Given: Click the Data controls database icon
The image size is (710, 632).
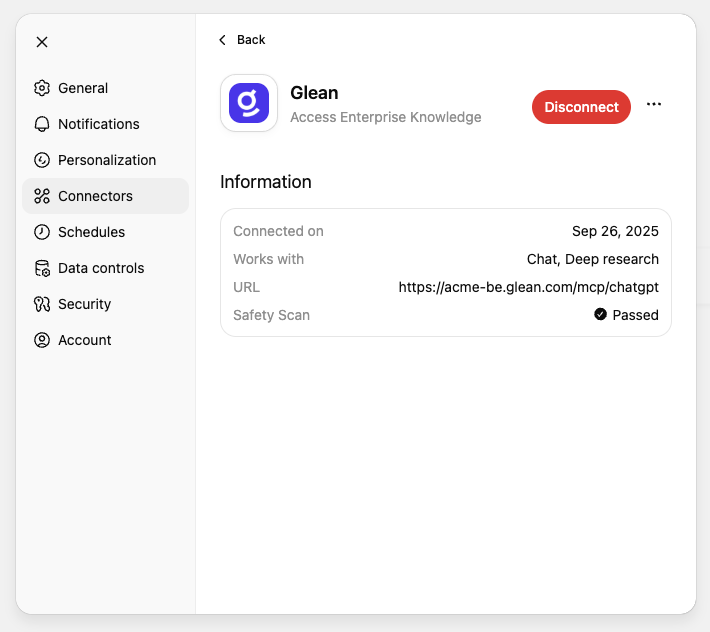Looking at the screenshot, I should click(x=42, y=268).
